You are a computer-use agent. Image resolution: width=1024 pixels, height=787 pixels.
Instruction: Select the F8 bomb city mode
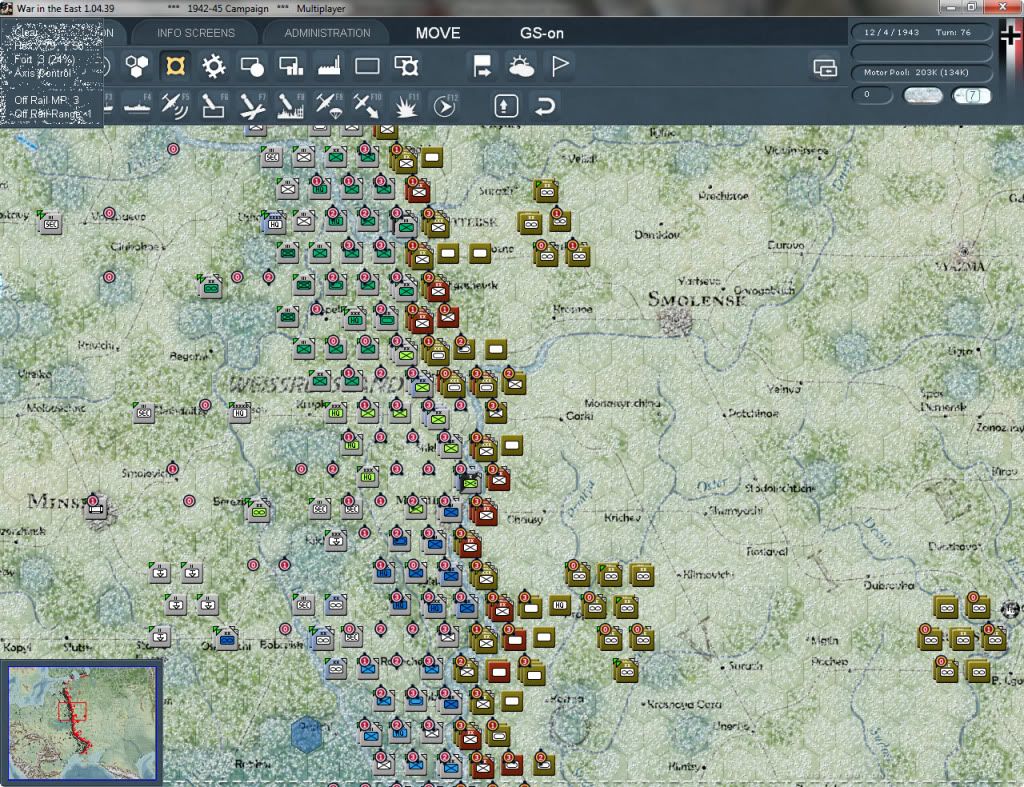291,105
